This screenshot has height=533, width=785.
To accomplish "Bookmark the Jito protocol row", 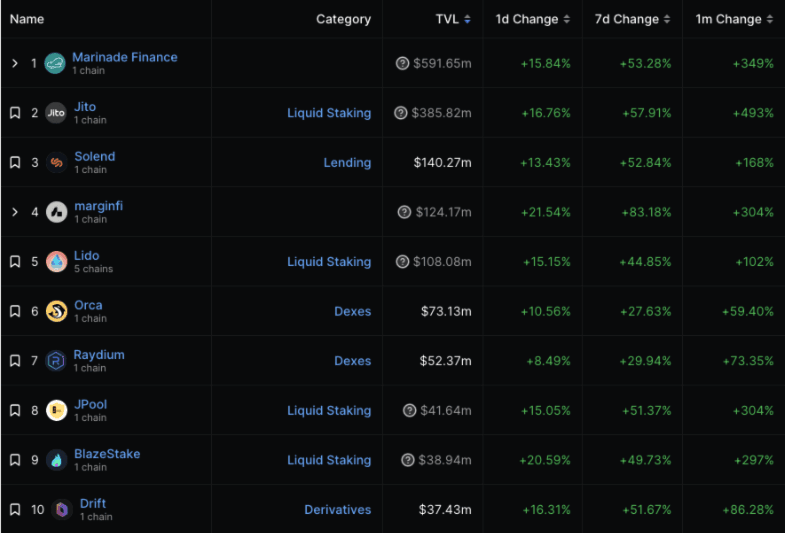I will 15,113.
